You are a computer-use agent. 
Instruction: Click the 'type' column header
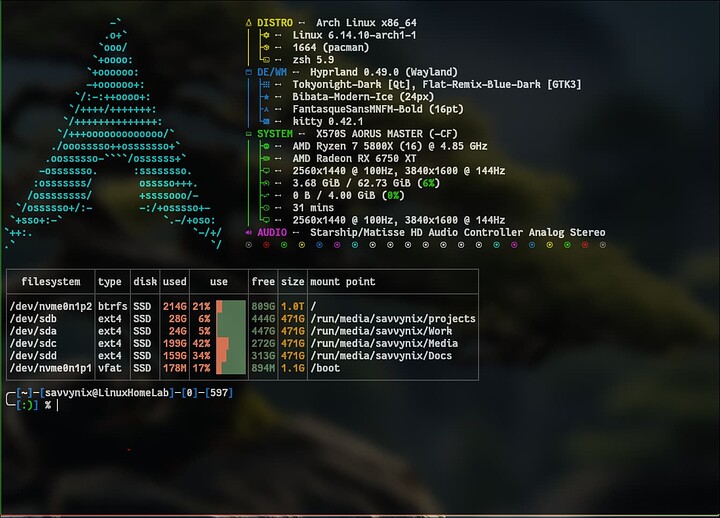point(110,282)
